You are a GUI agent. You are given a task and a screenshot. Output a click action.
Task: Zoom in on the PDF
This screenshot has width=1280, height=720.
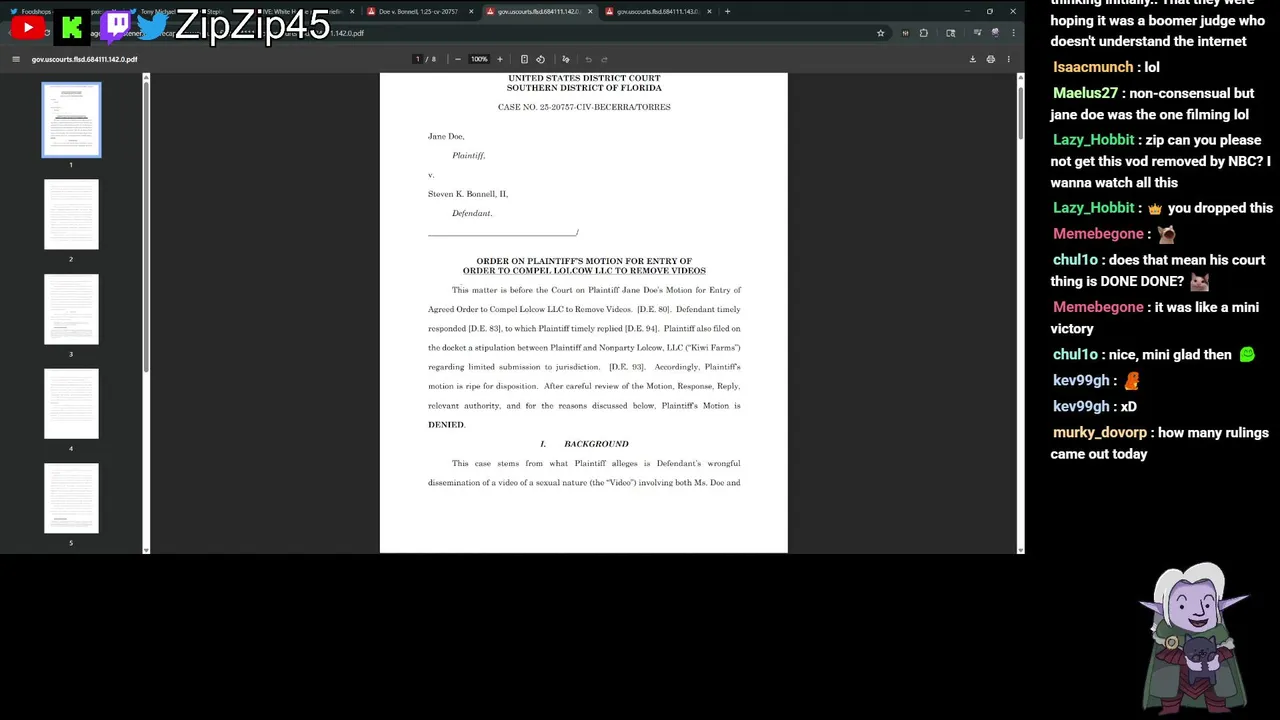[x=500, y=59]
